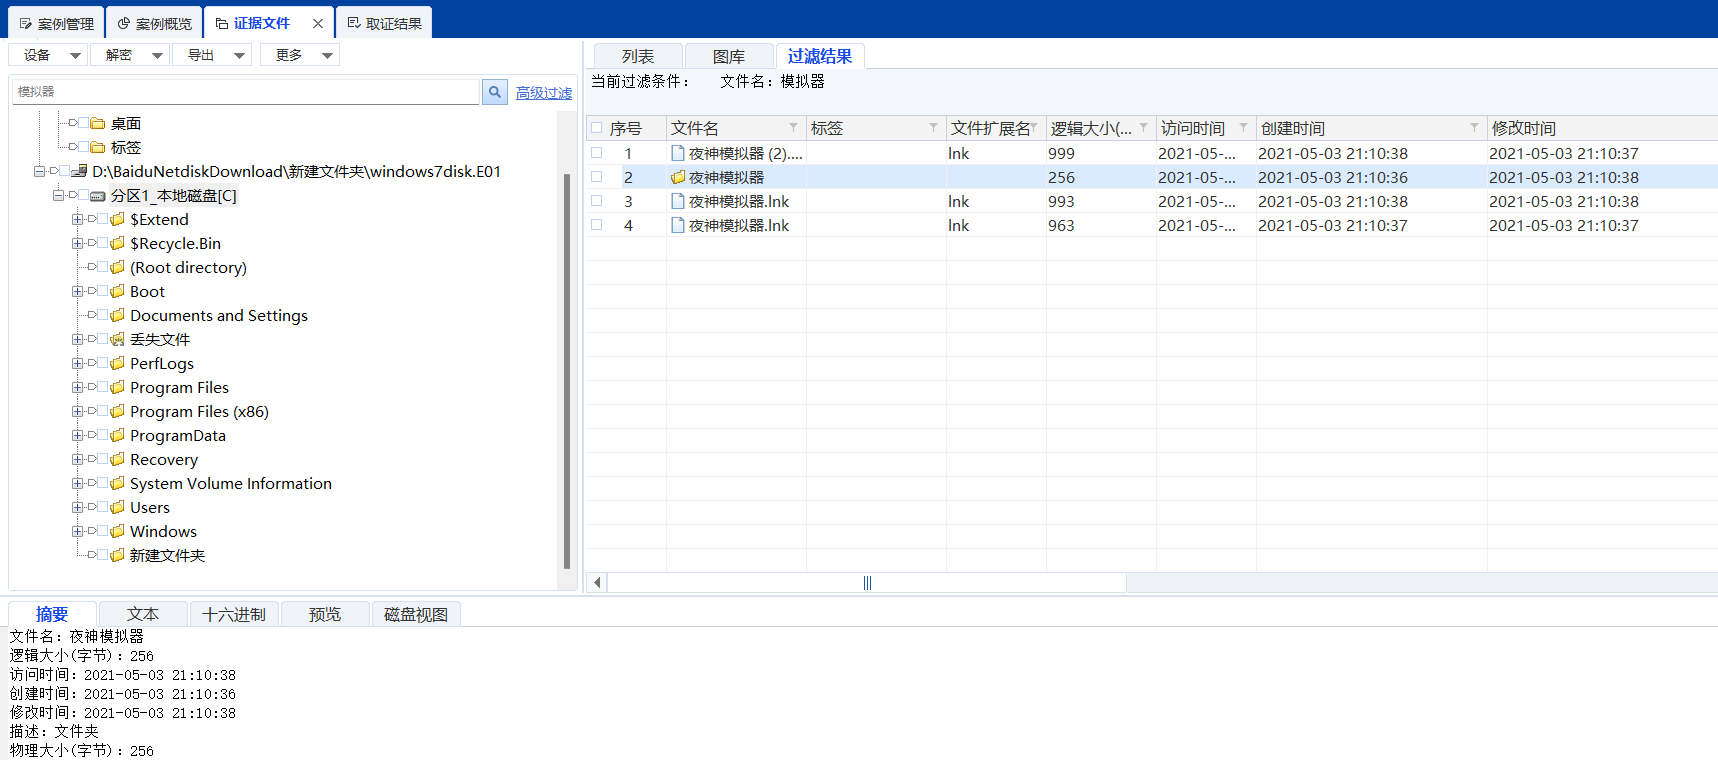Open the 导出 dropdown menu
The height and width of the screenshot is (760, 1718).
[x=212, y=55]
